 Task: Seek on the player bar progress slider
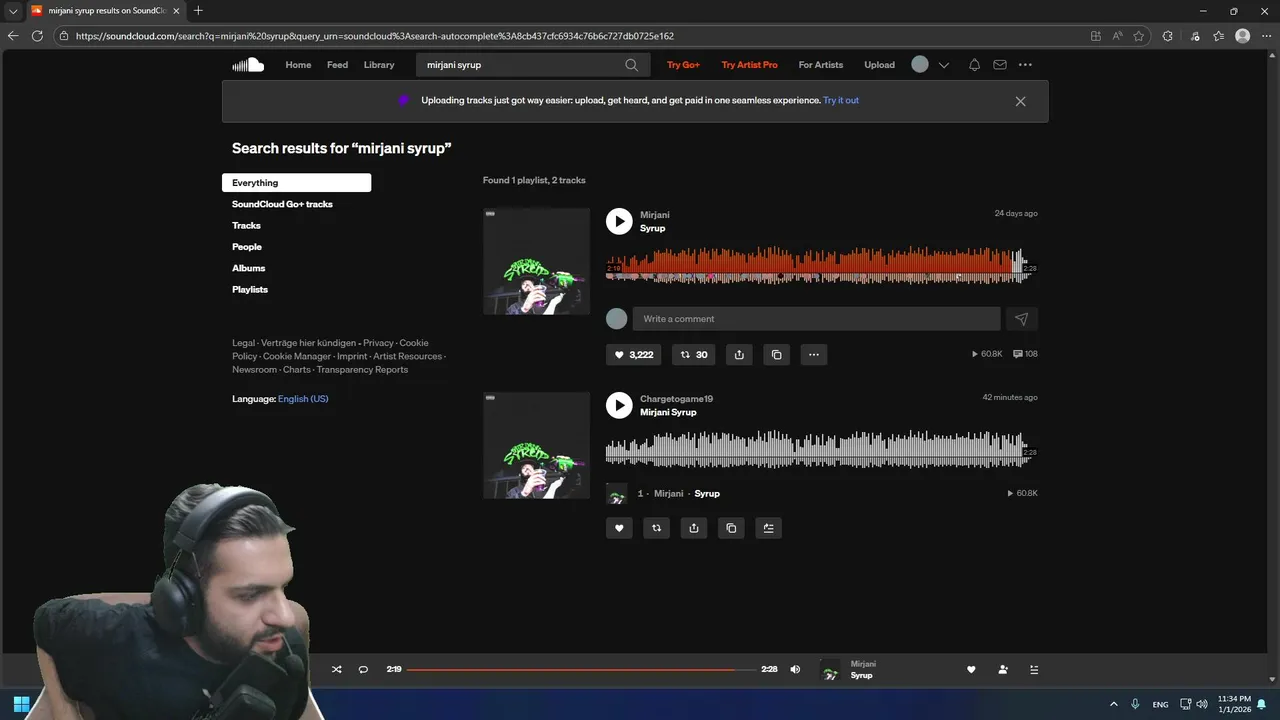(581, 670)
